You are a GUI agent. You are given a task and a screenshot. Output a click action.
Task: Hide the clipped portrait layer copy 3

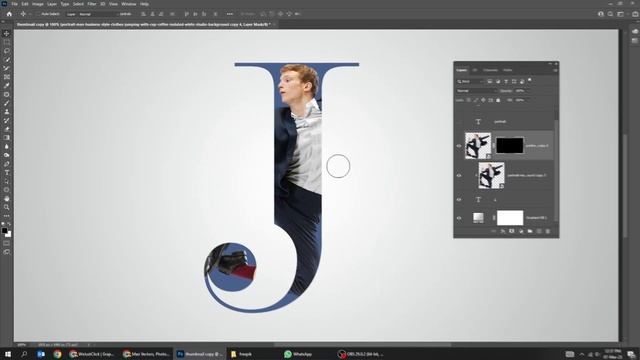tap(459, 176)
